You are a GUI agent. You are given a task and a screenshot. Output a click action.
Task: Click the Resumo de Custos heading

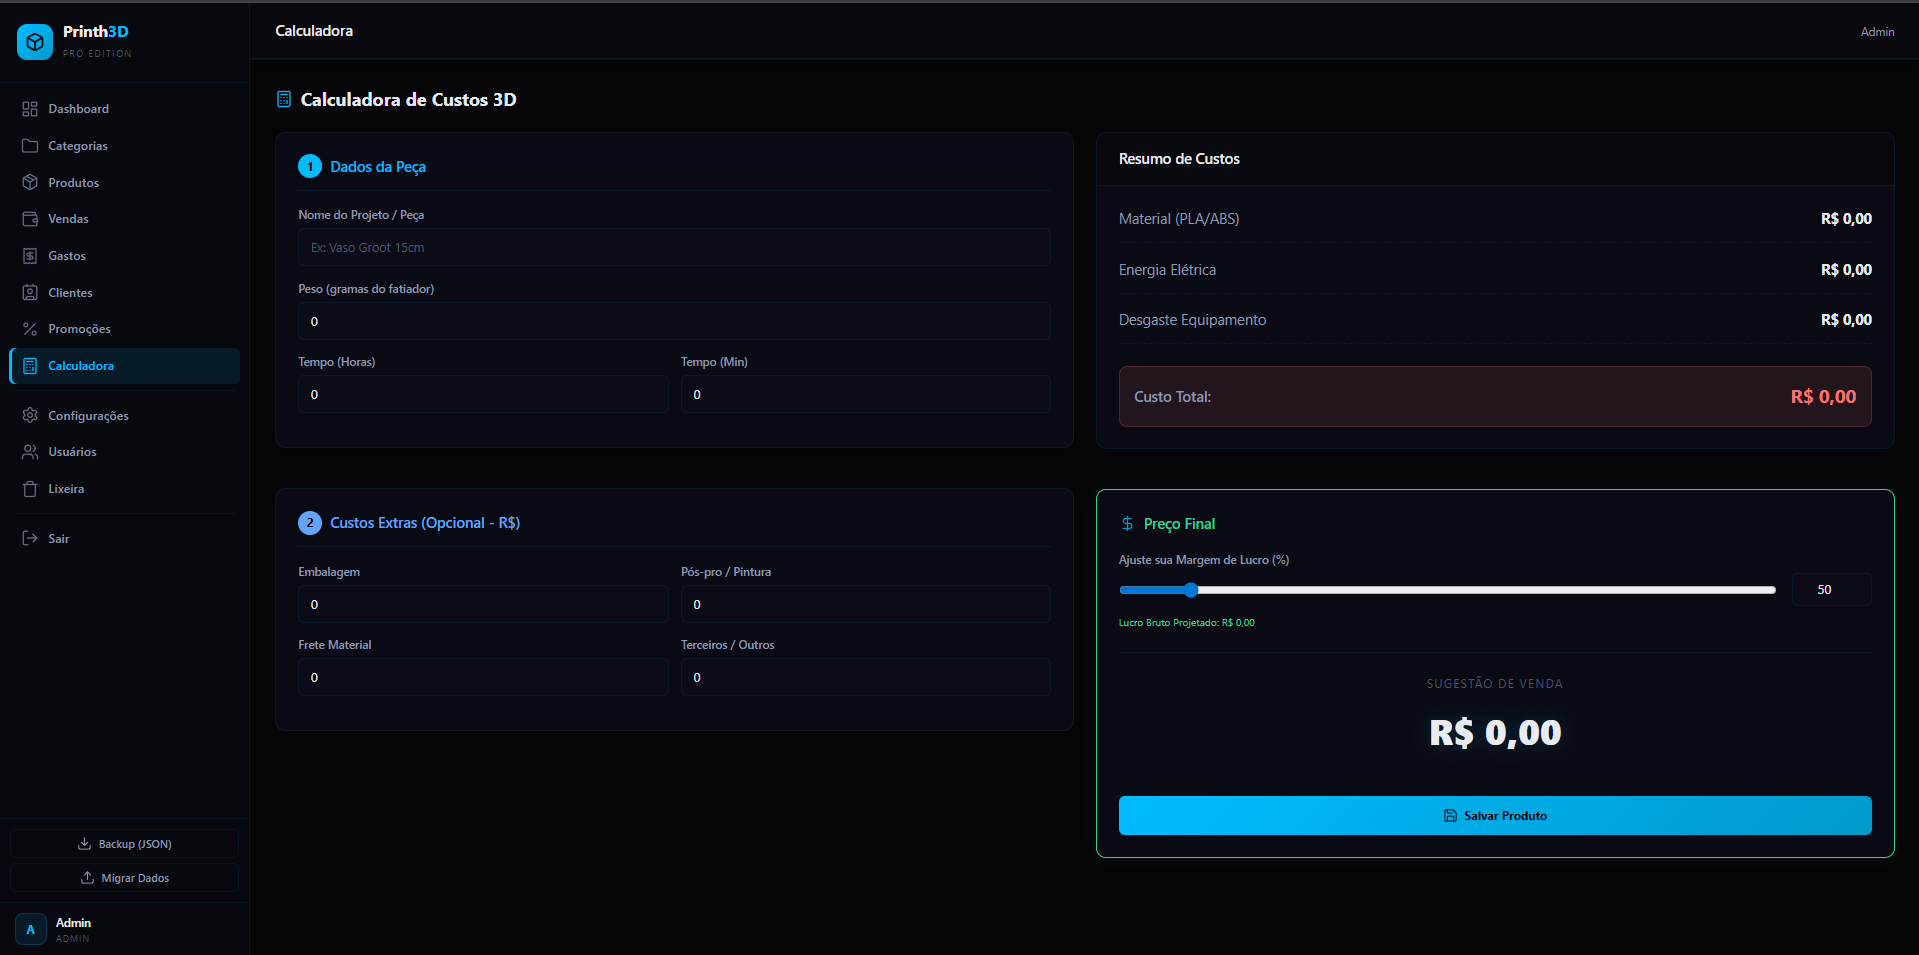point(1179,159)
